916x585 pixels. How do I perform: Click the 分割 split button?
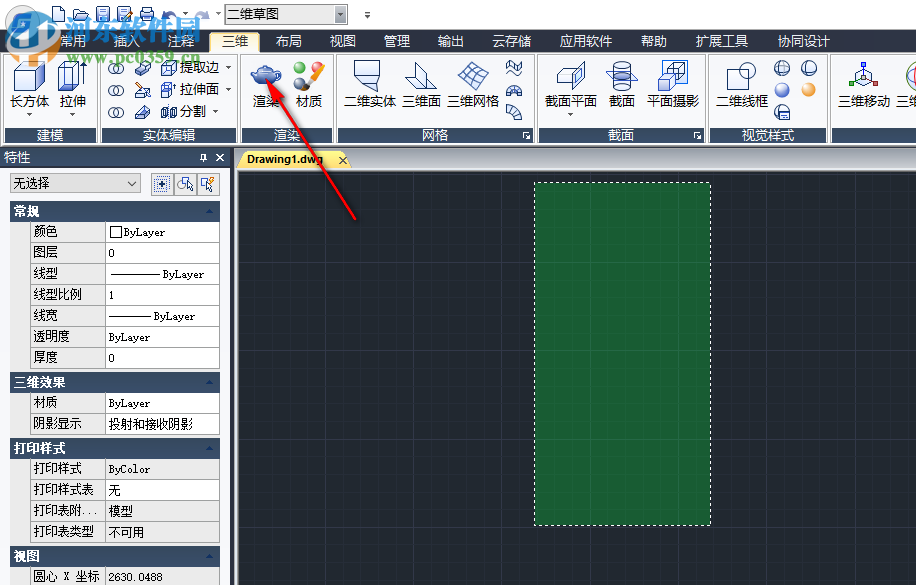coord(184,111)
